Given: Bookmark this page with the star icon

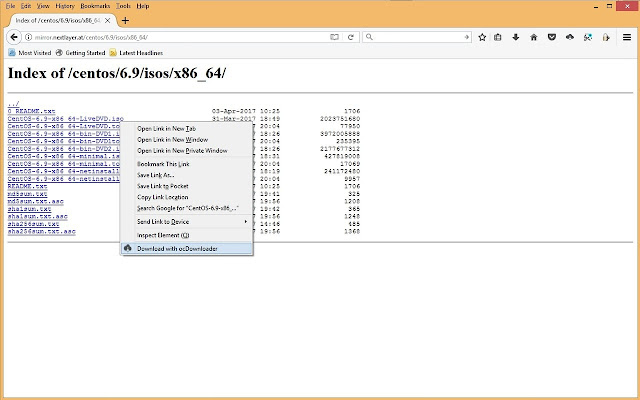Looking at the screenshot, I should [482, 37].
